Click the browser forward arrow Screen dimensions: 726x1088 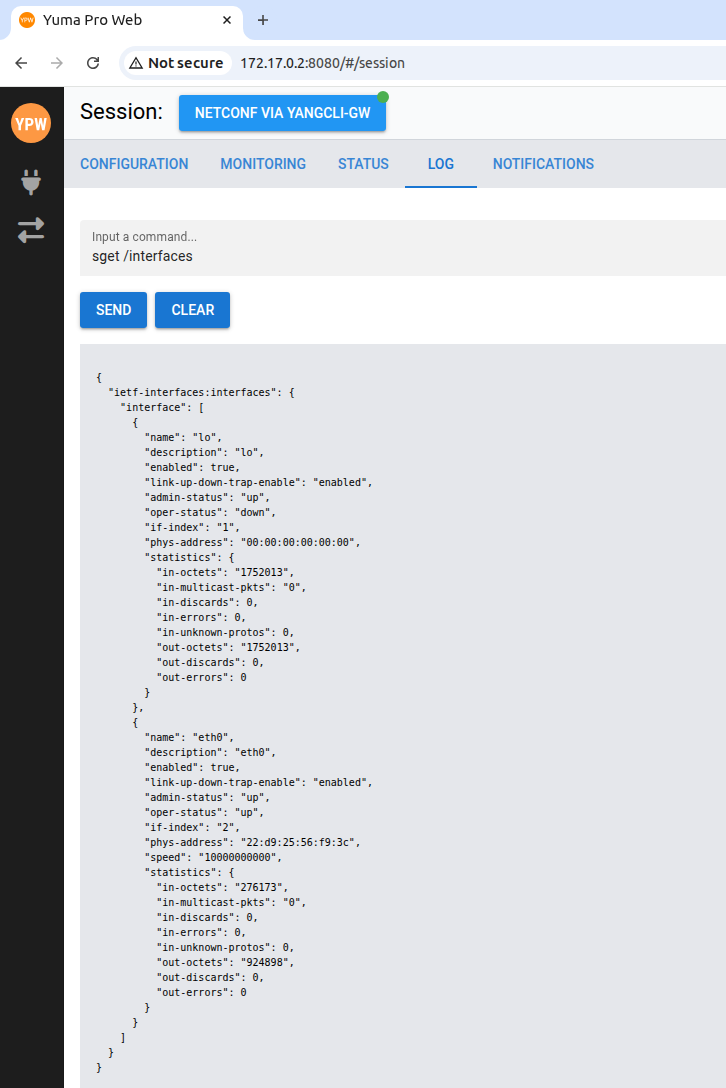tap(56, 62)
